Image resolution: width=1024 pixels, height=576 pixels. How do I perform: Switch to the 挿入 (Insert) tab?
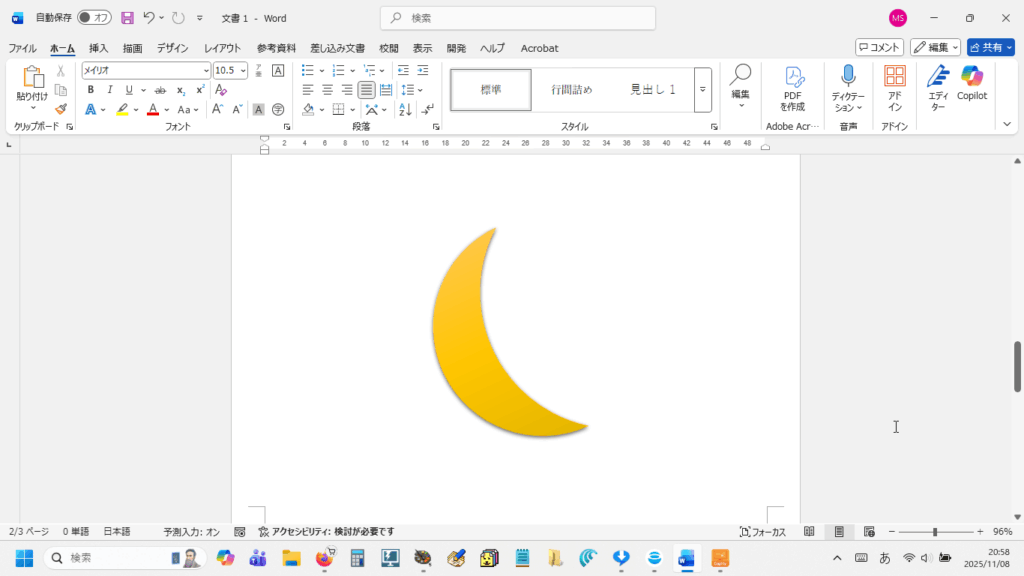tap(98, 48)
